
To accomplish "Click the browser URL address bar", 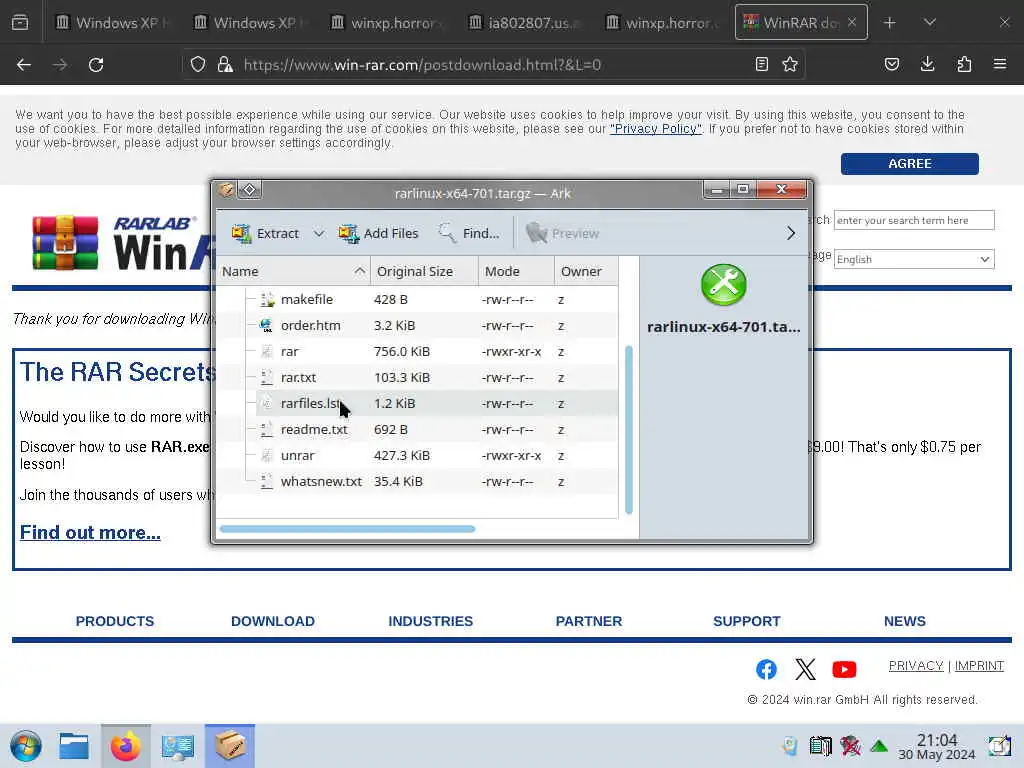I will pyautogui.click(x=493, y=65).
